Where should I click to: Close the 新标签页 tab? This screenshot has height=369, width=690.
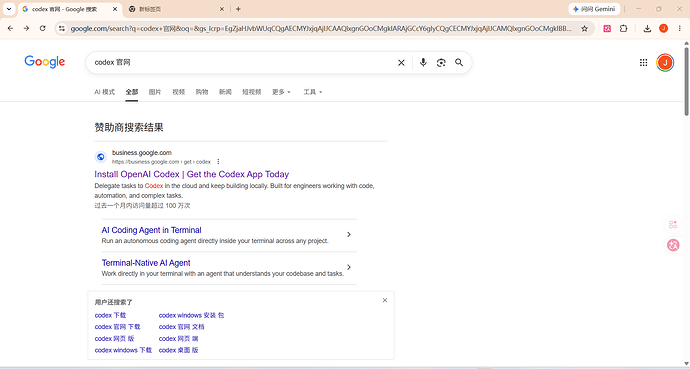(222, 9)
